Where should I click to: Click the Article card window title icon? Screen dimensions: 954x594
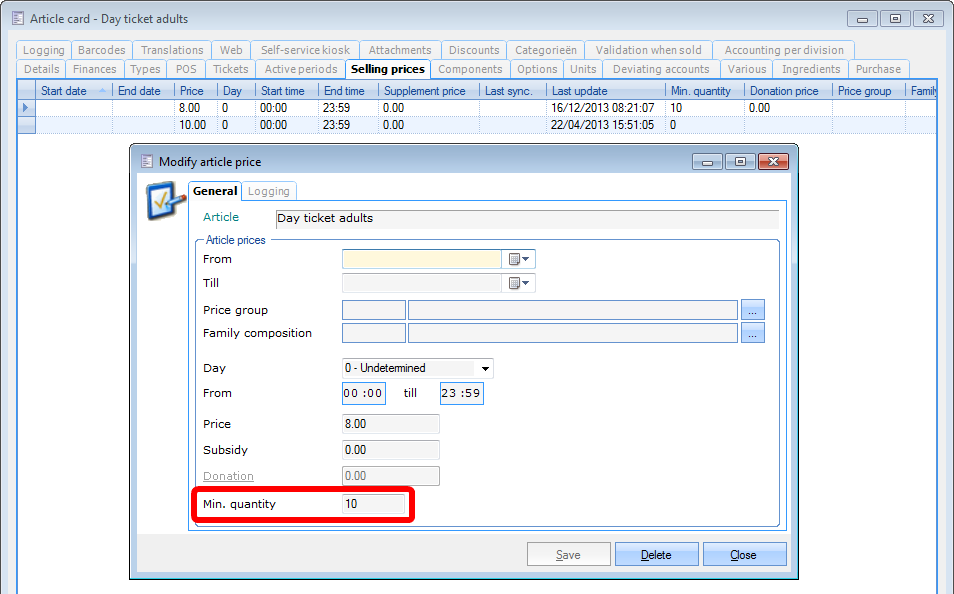[x=17, y=19]
